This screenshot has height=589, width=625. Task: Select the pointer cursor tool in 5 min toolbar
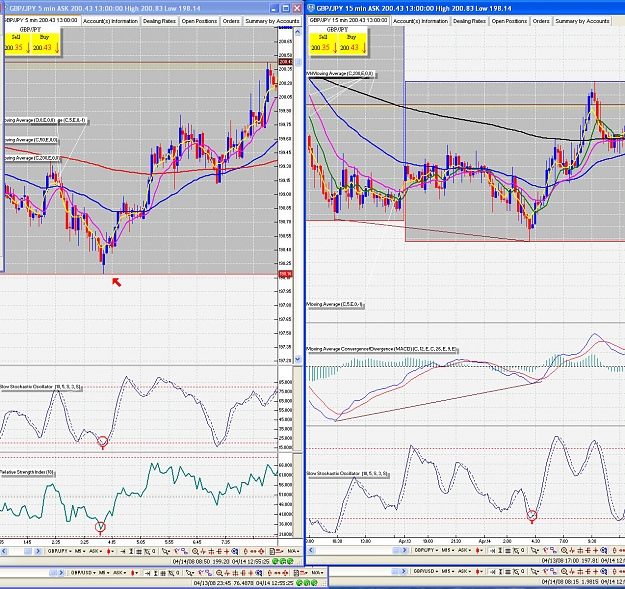pos(165,551)
